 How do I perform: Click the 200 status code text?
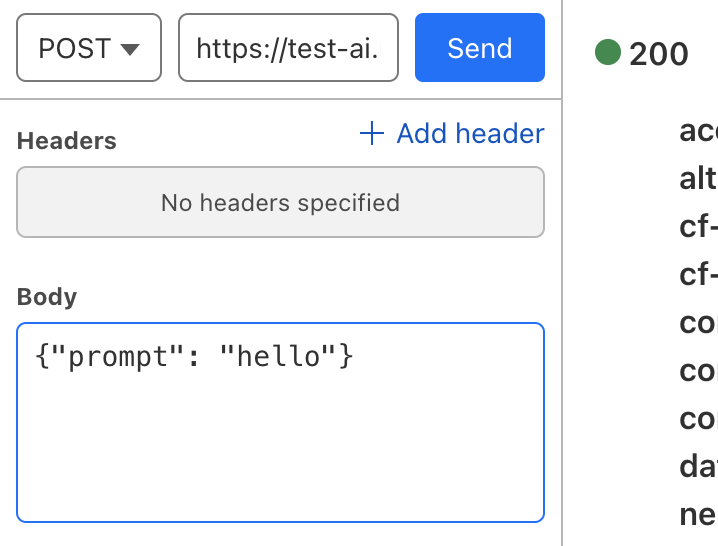click(659, 54)
